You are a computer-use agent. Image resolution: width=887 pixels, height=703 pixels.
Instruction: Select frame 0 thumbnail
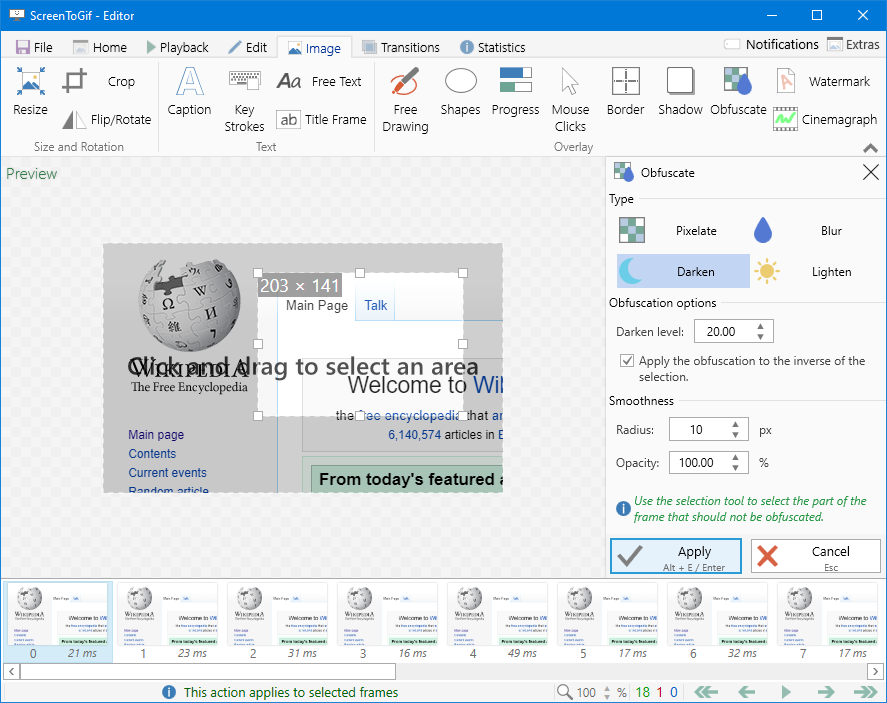coord(58,622)
